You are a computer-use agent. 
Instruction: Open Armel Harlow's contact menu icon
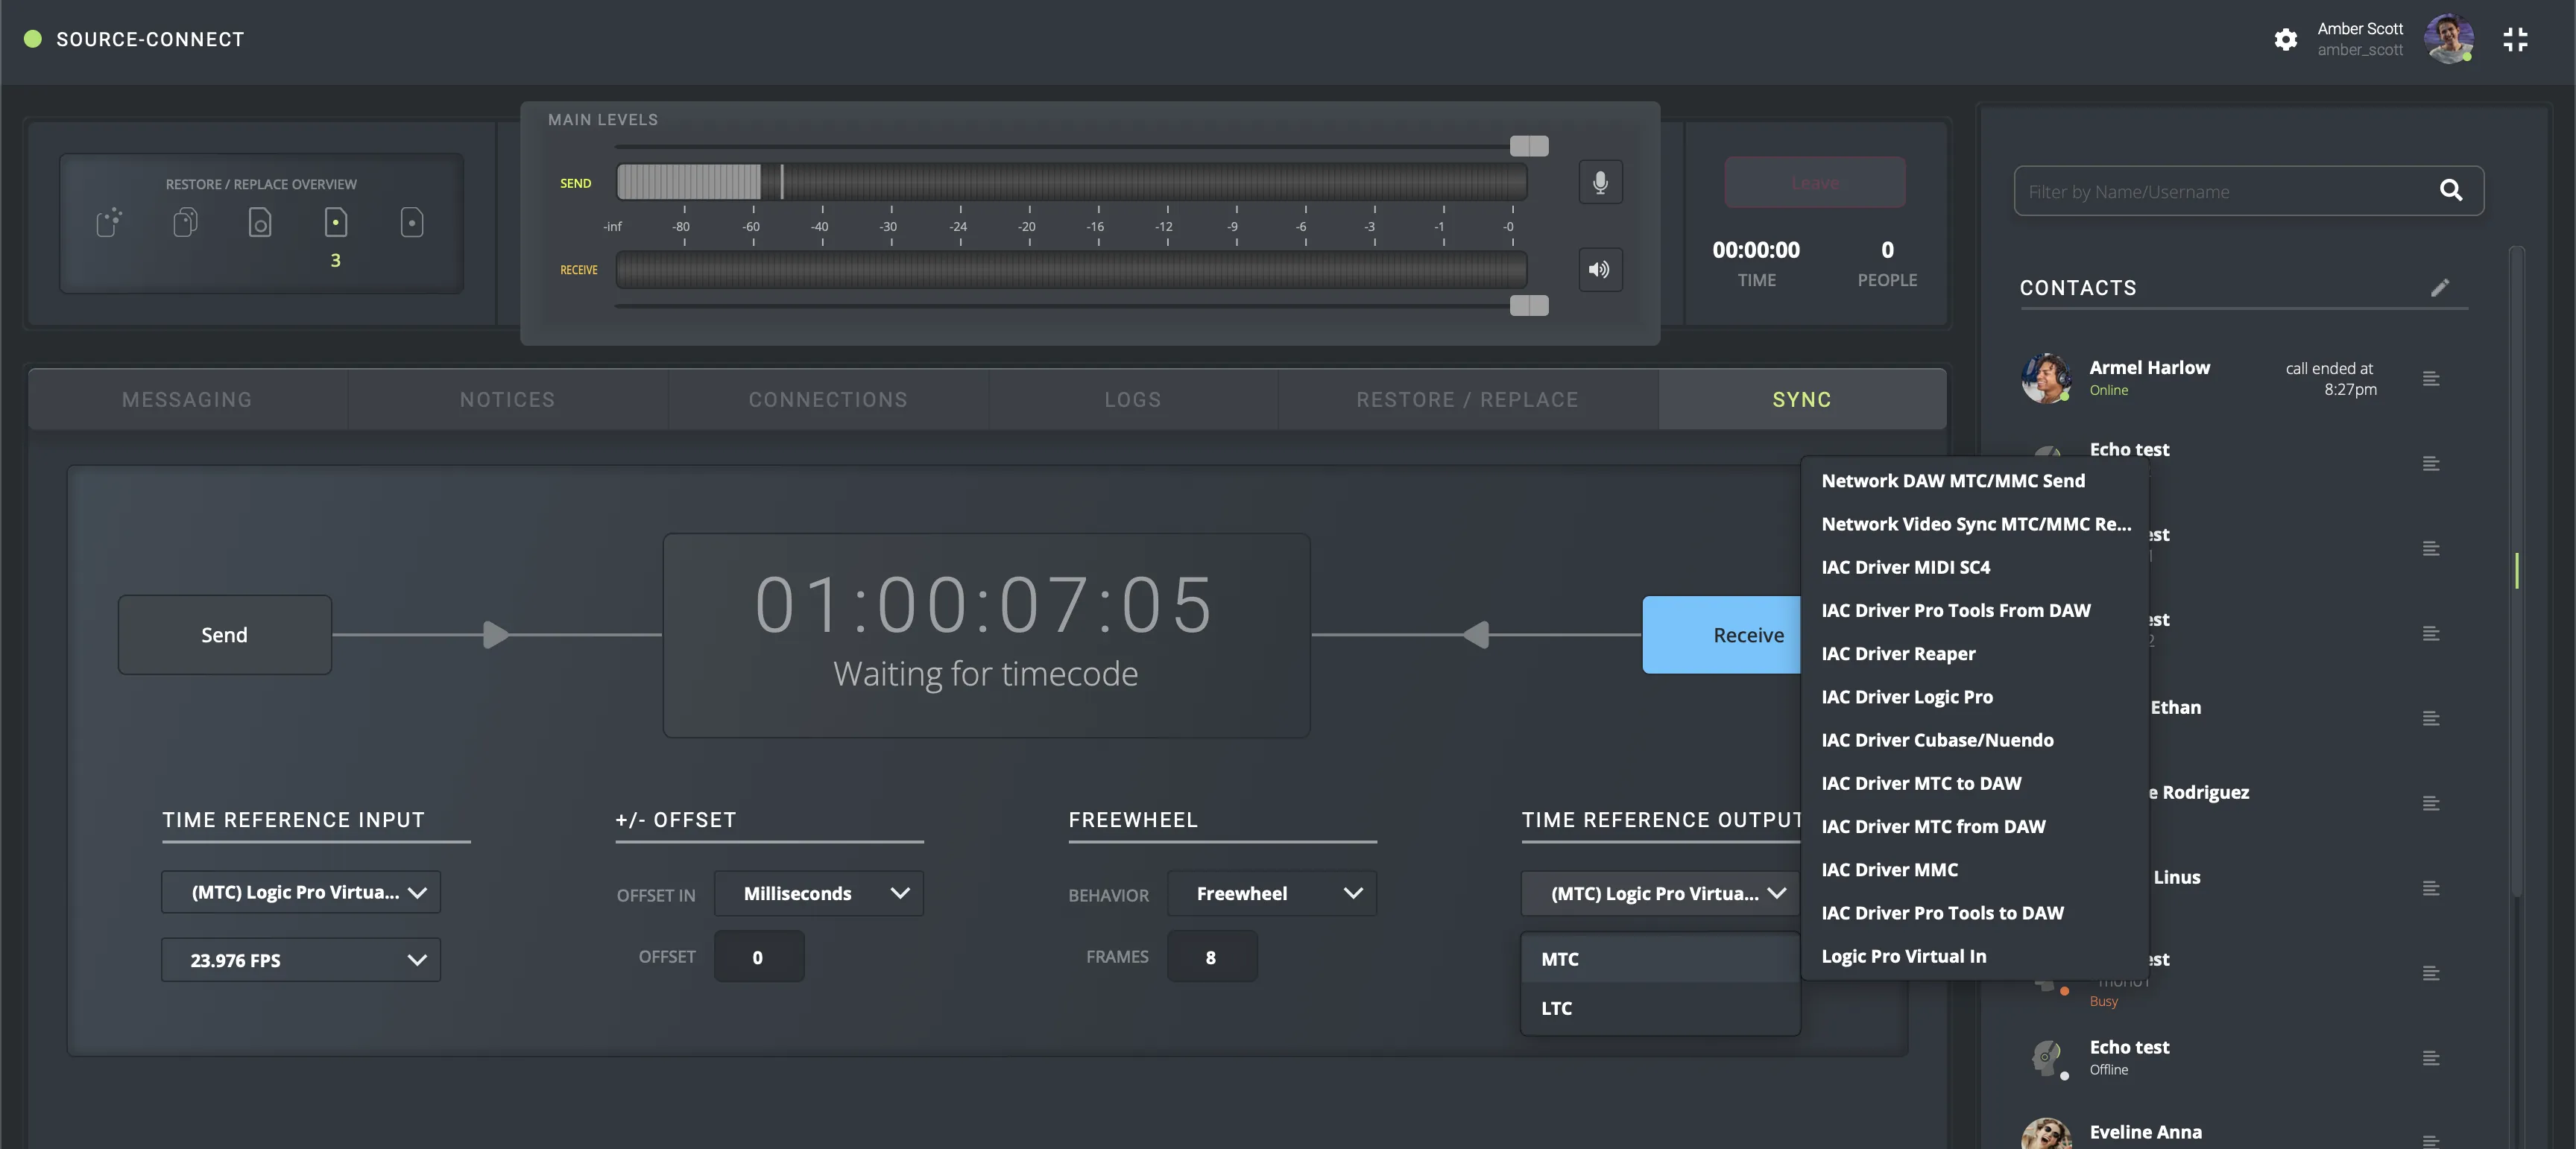pos(2431,378)
